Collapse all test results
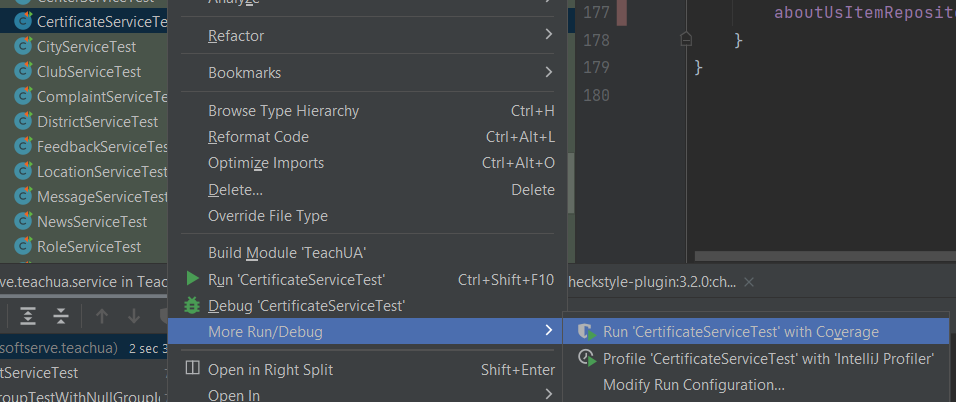The width and height of the screenshot is (956, 402). tap(60, 316)
